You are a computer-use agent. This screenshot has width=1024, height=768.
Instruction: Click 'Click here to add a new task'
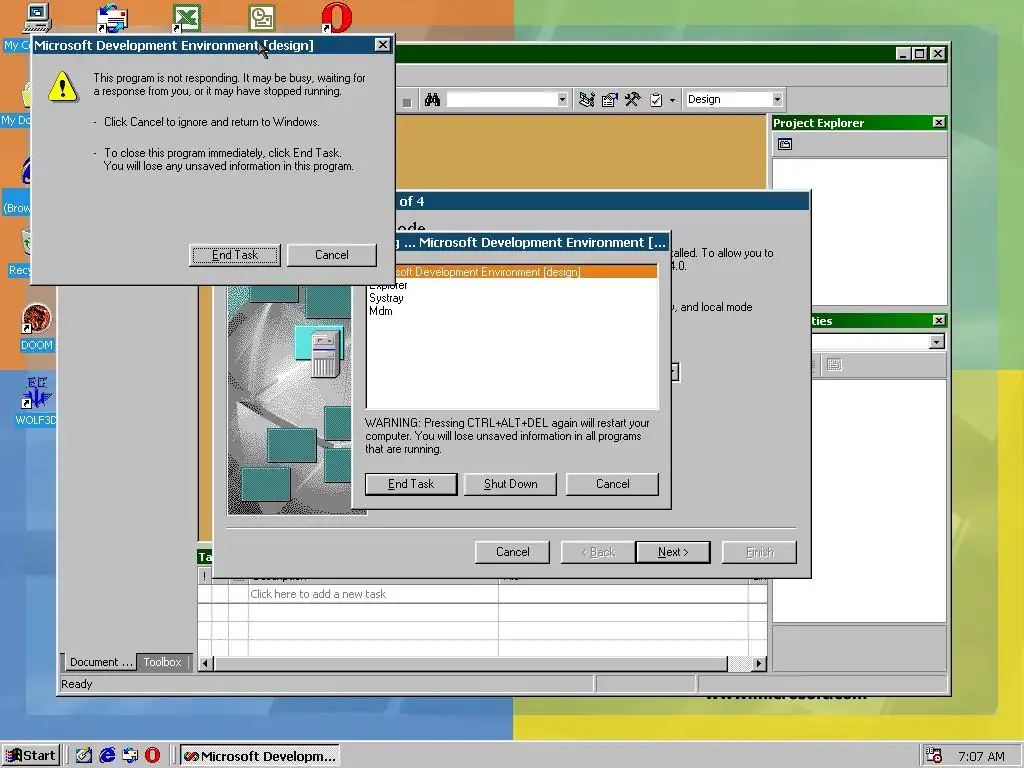tap(318, 594)
